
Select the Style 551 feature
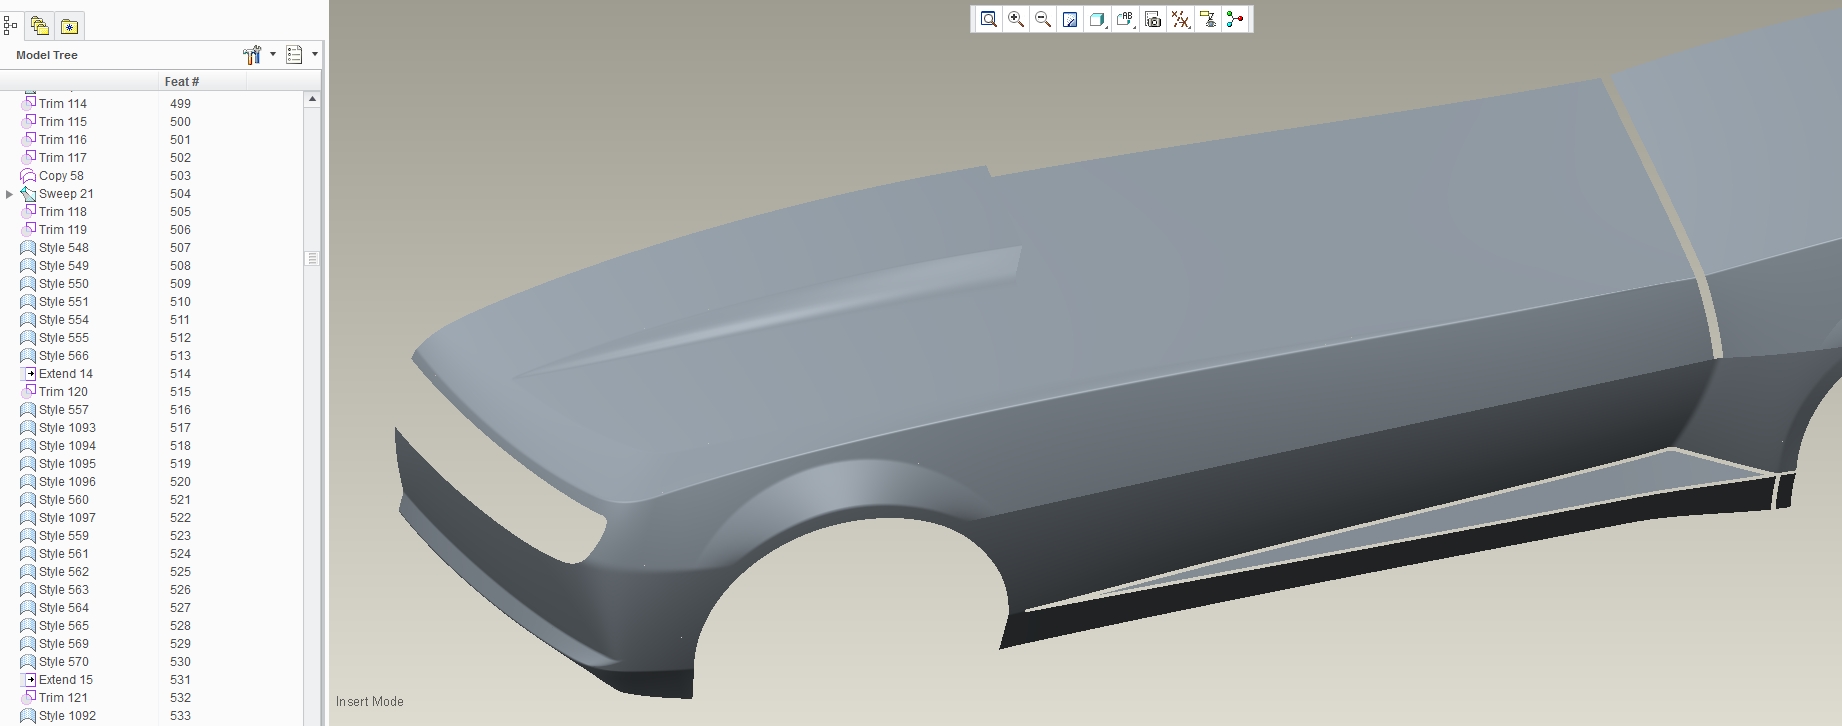(x=54, y=302)
